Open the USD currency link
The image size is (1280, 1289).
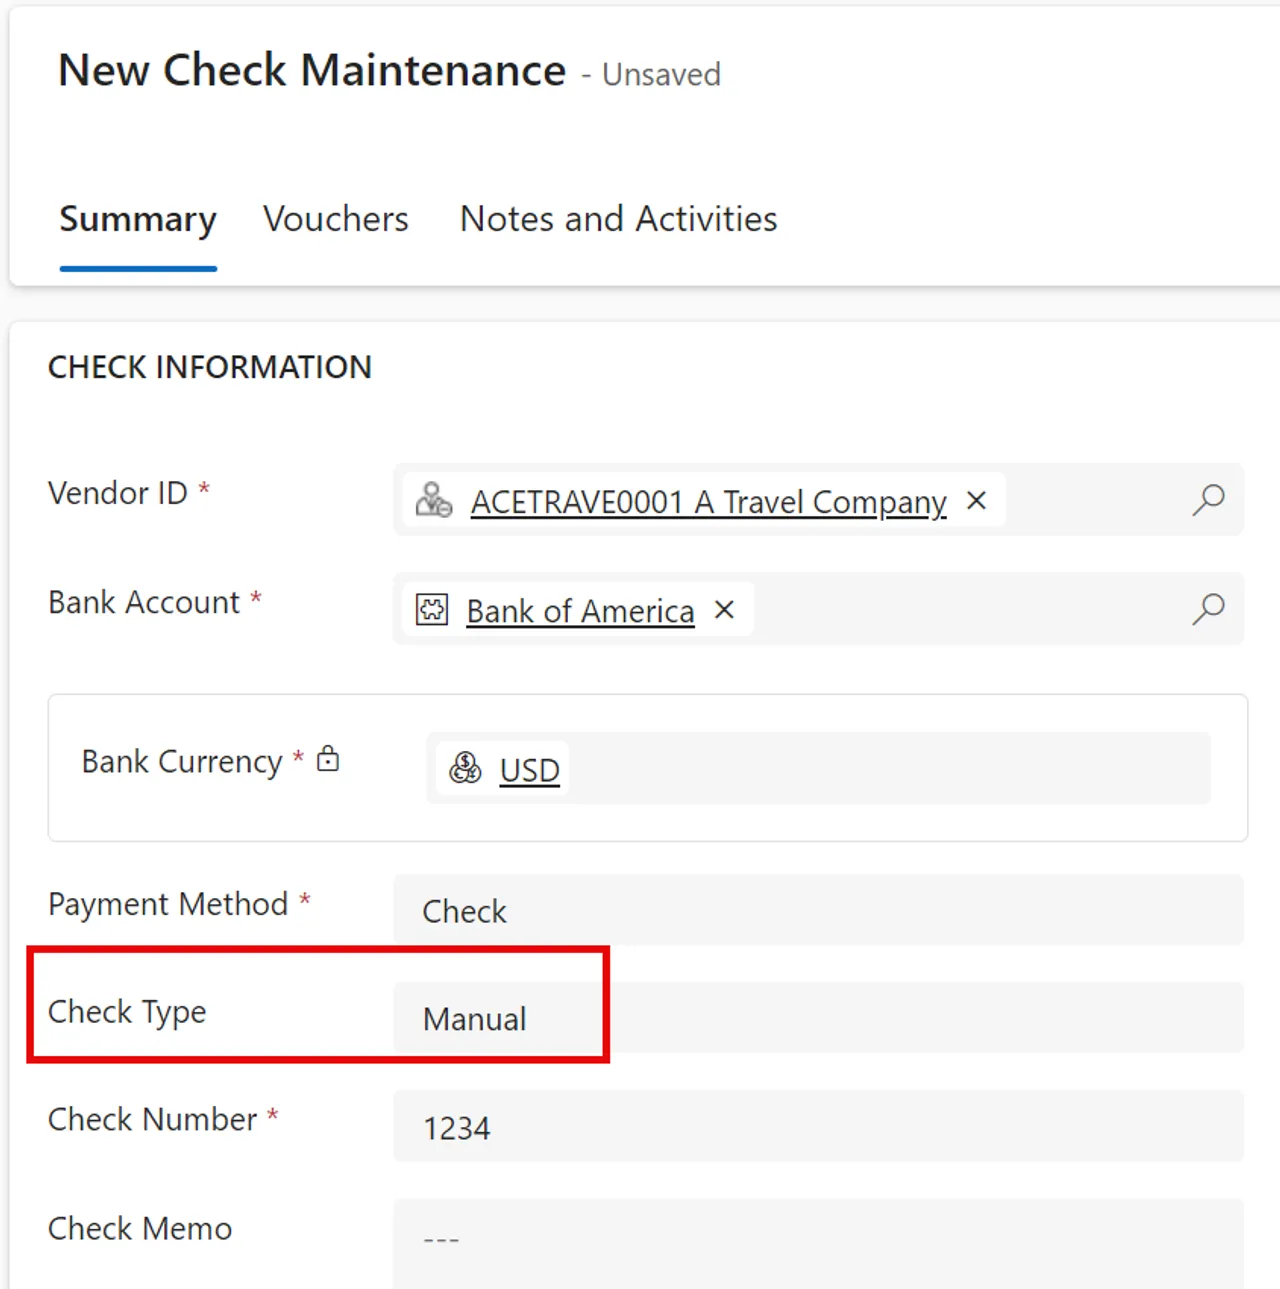(528, 770)
